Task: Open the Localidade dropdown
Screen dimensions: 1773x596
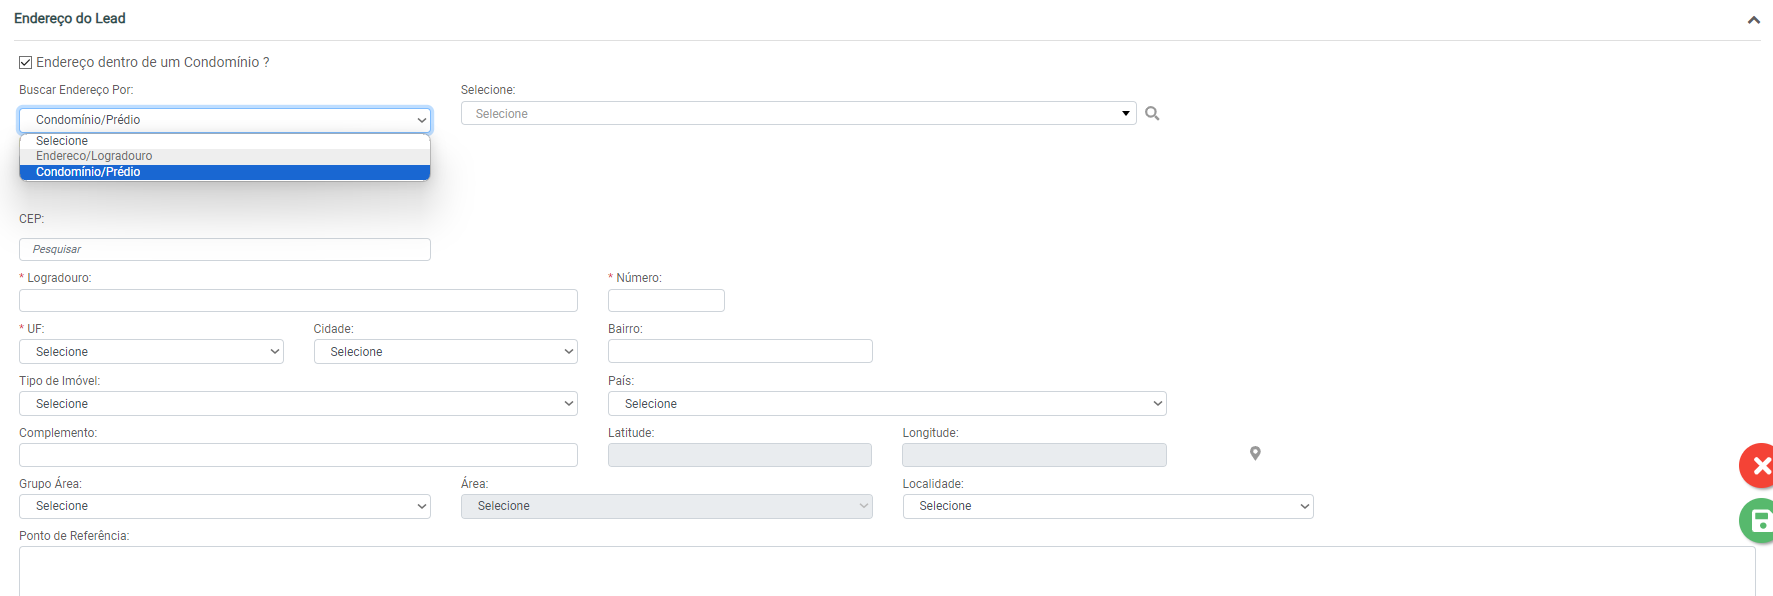Action: 1107,506
